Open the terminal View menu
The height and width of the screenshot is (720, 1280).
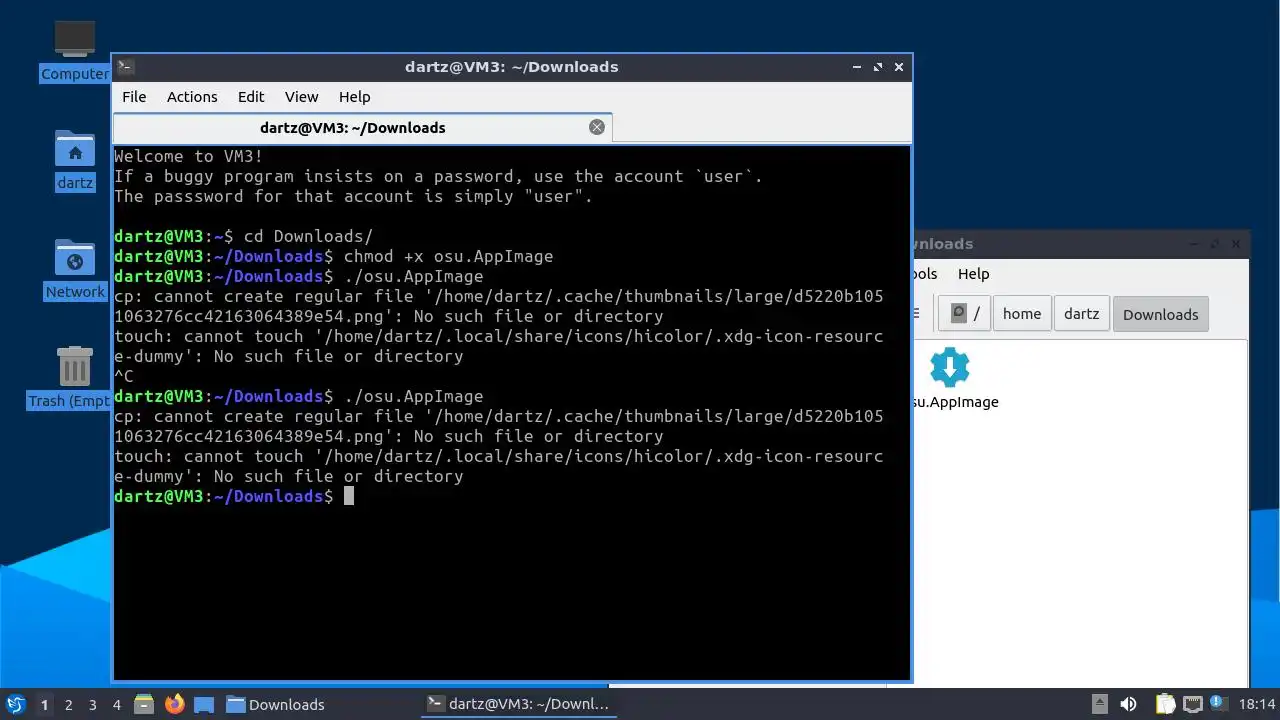coord(301,97)
